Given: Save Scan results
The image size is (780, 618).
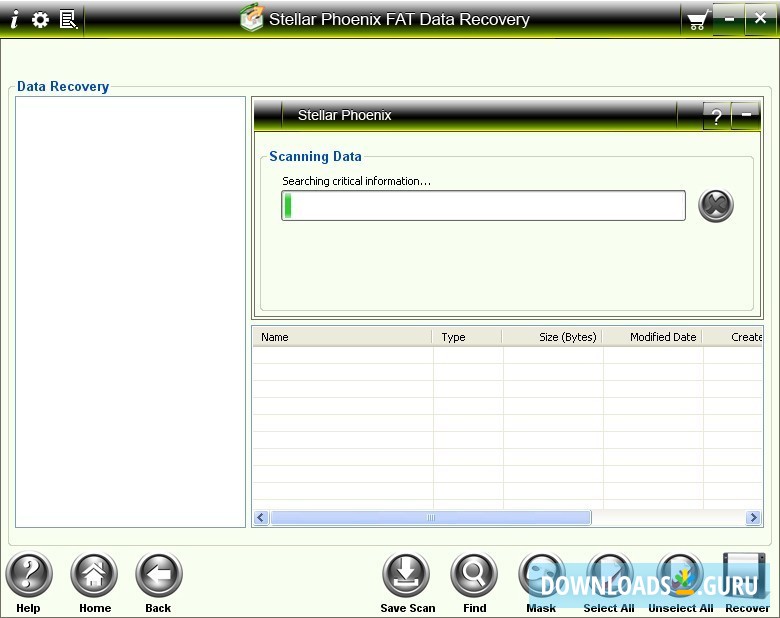Looking at the screenshot, I should click(x=407, y=582).
